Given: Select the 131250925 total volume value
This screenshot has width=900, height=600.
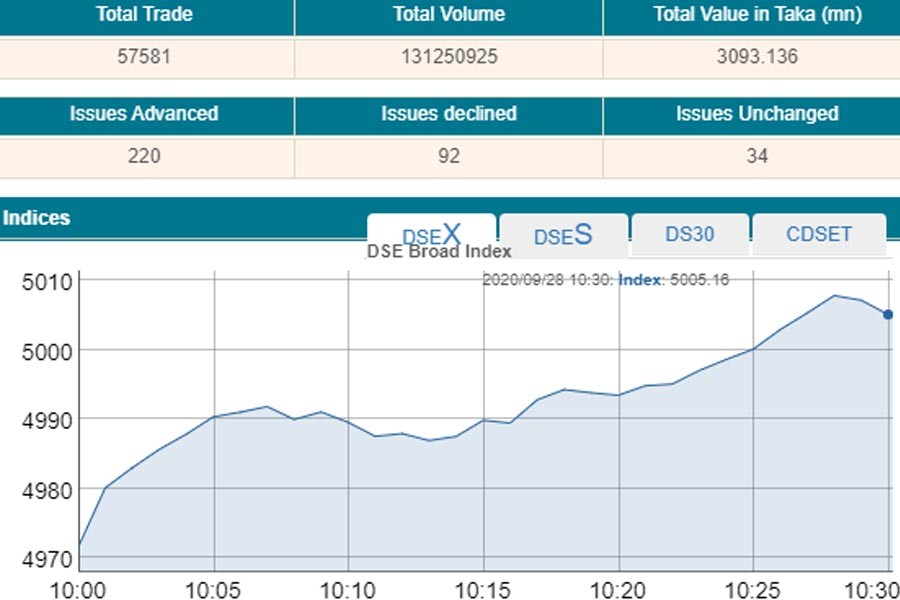Looking at the screenshot, I should tap(449, 57).
